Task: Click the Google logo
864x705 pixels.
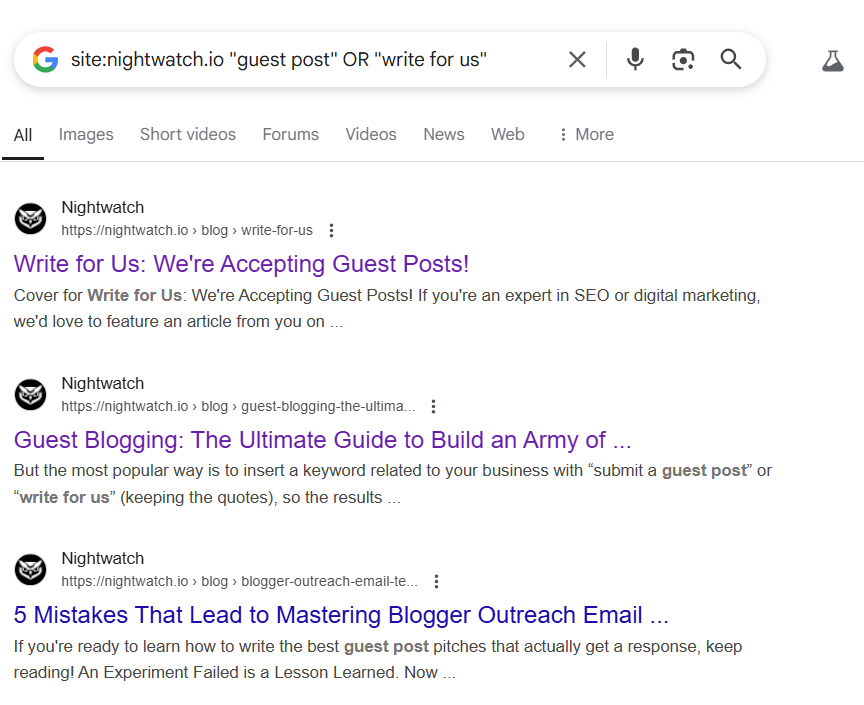Action: [45, 59]
